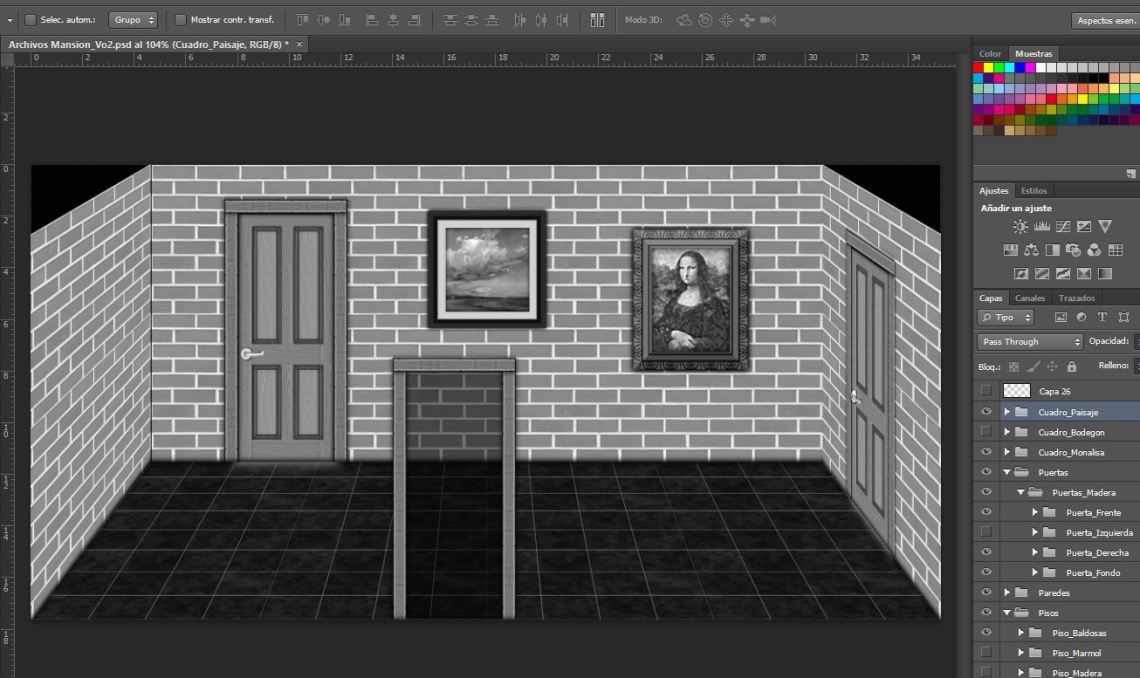Add a Brightness/Contrast adjustment

(1021, 227)
